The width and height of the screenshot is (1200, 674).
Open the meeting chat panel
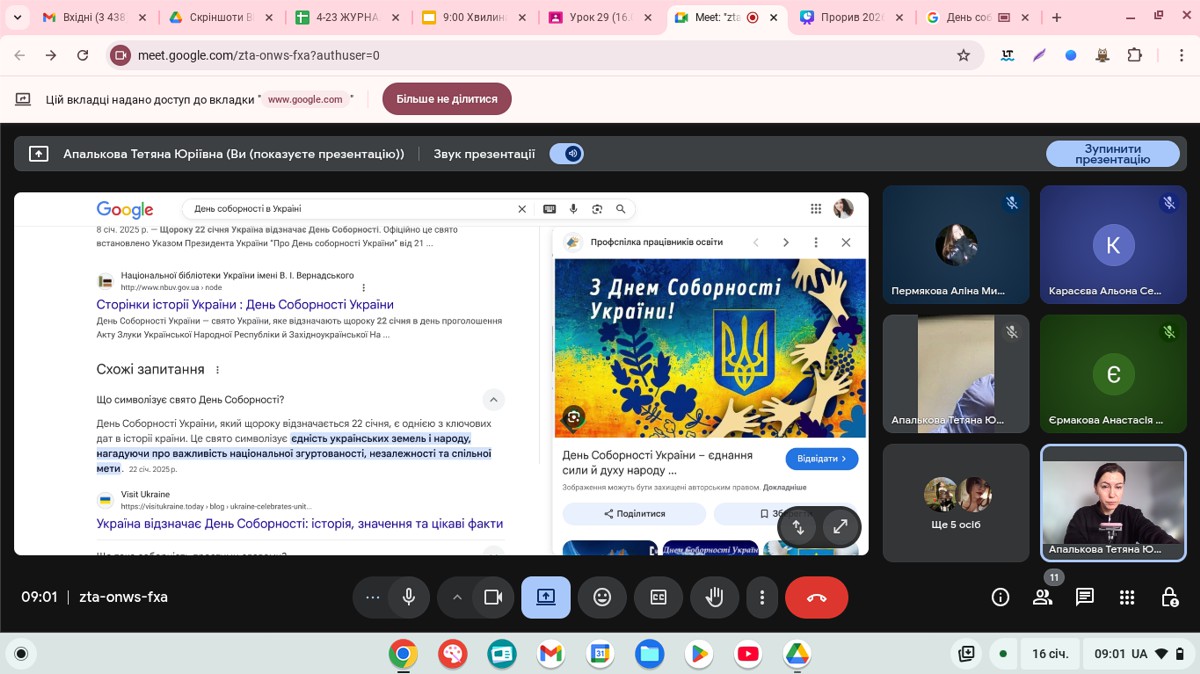(1084, 597)
